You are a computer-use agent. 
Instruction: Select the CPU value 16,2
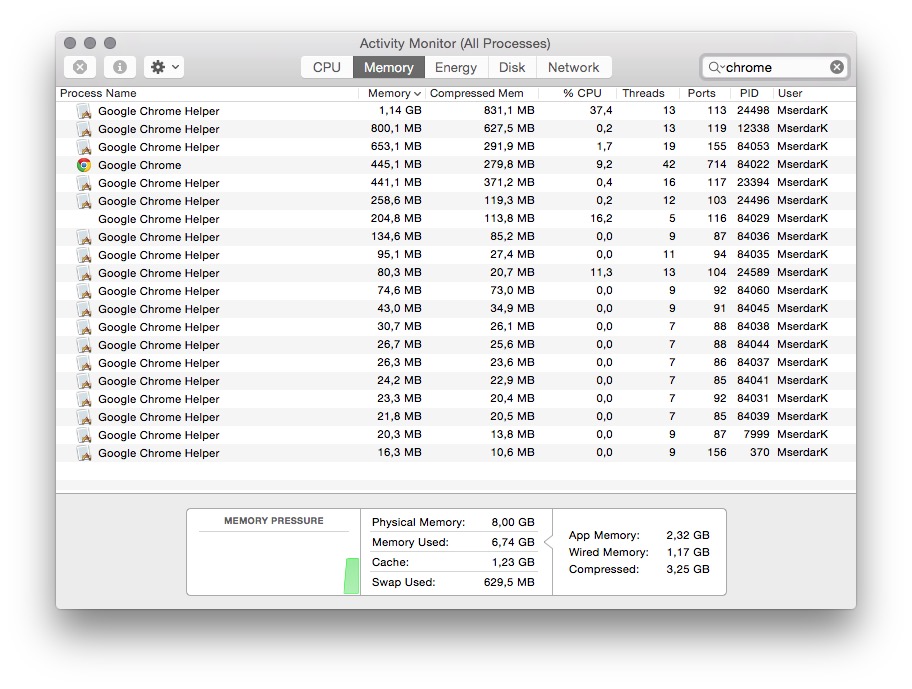600,219
